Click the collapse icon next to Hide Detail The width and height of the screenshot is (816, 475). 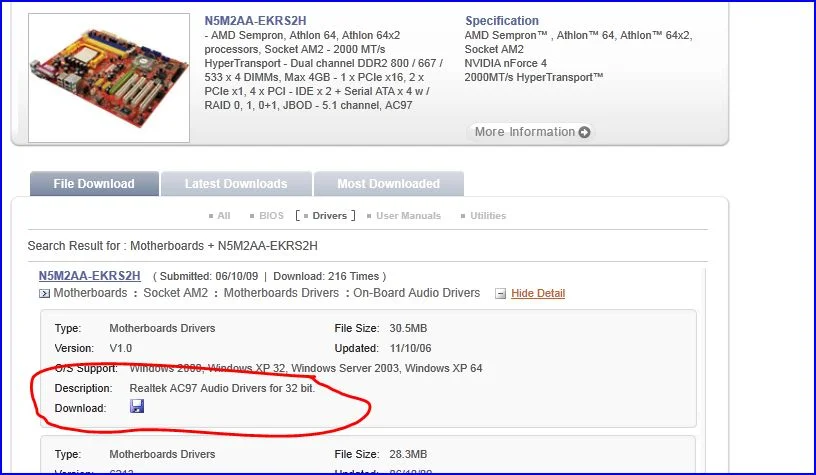500,294
